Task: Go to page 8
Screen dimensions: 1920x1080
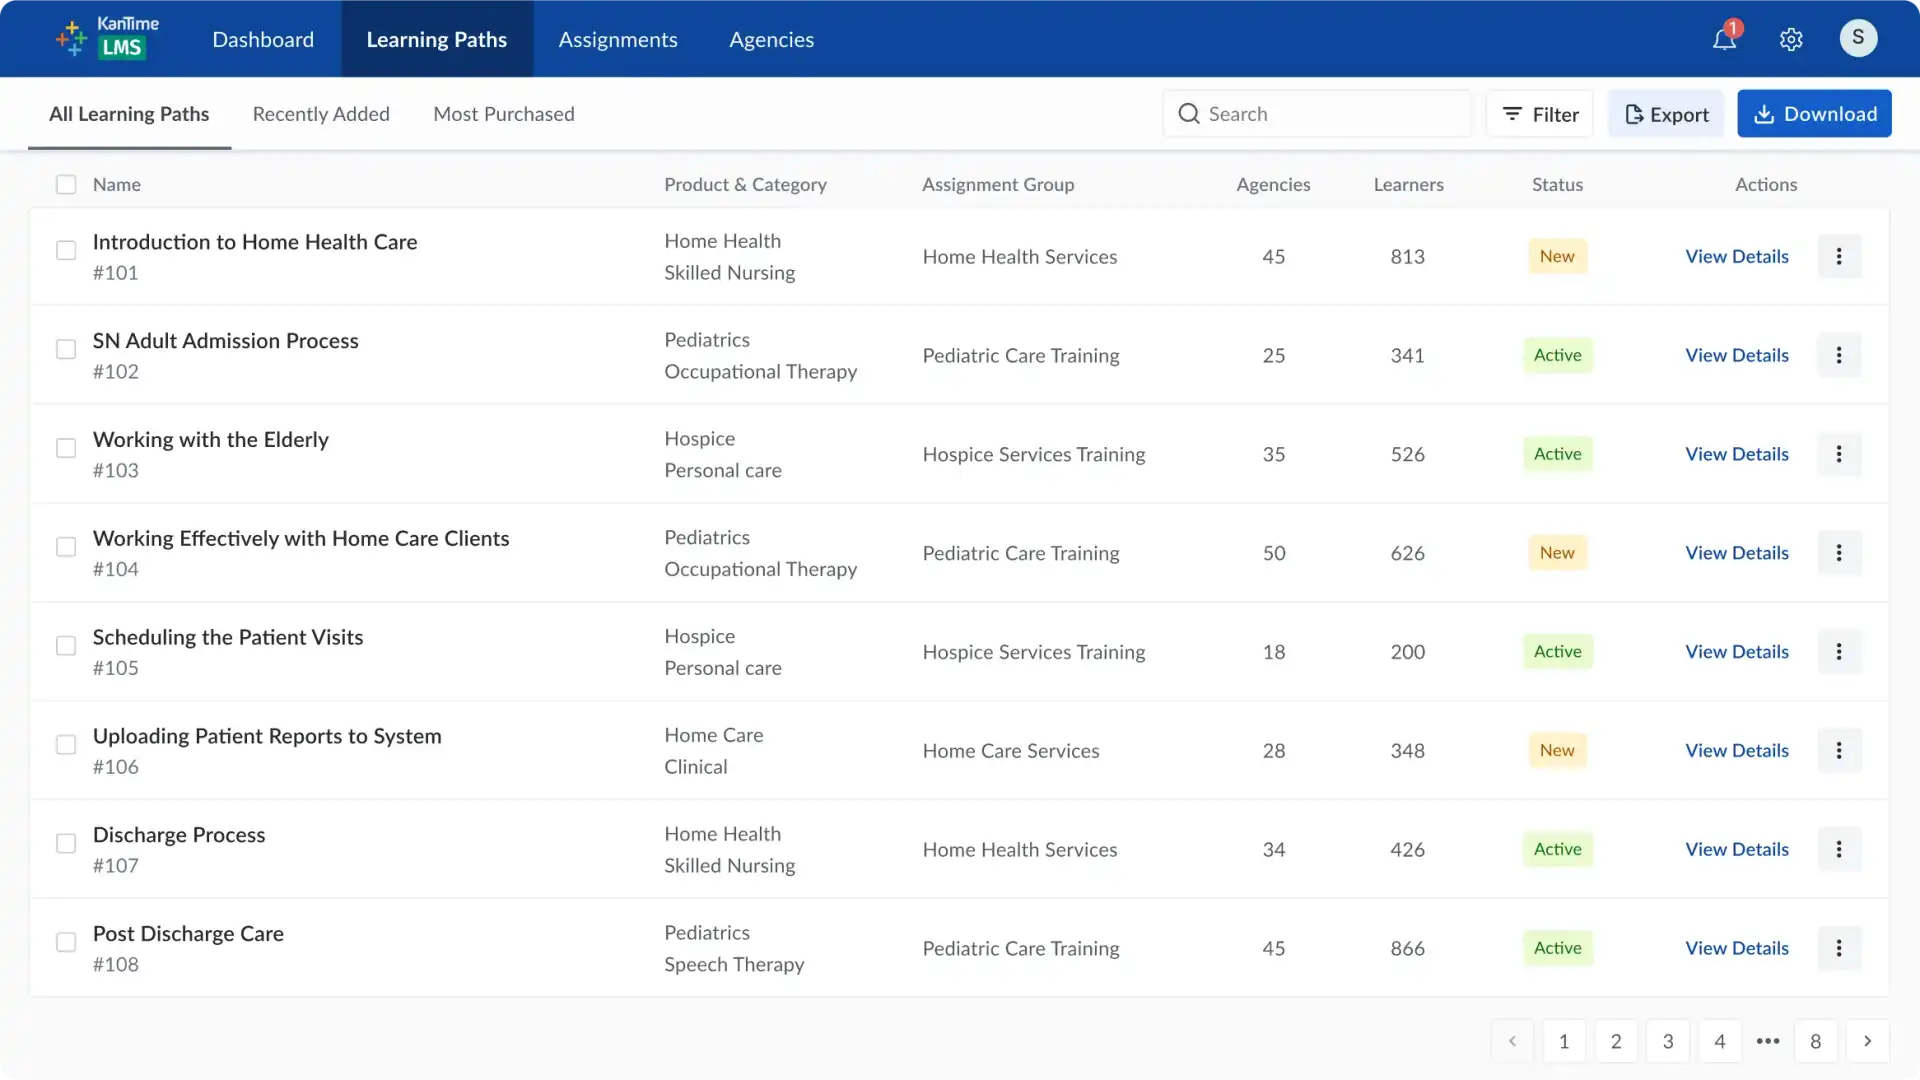Action: 1816,1041
